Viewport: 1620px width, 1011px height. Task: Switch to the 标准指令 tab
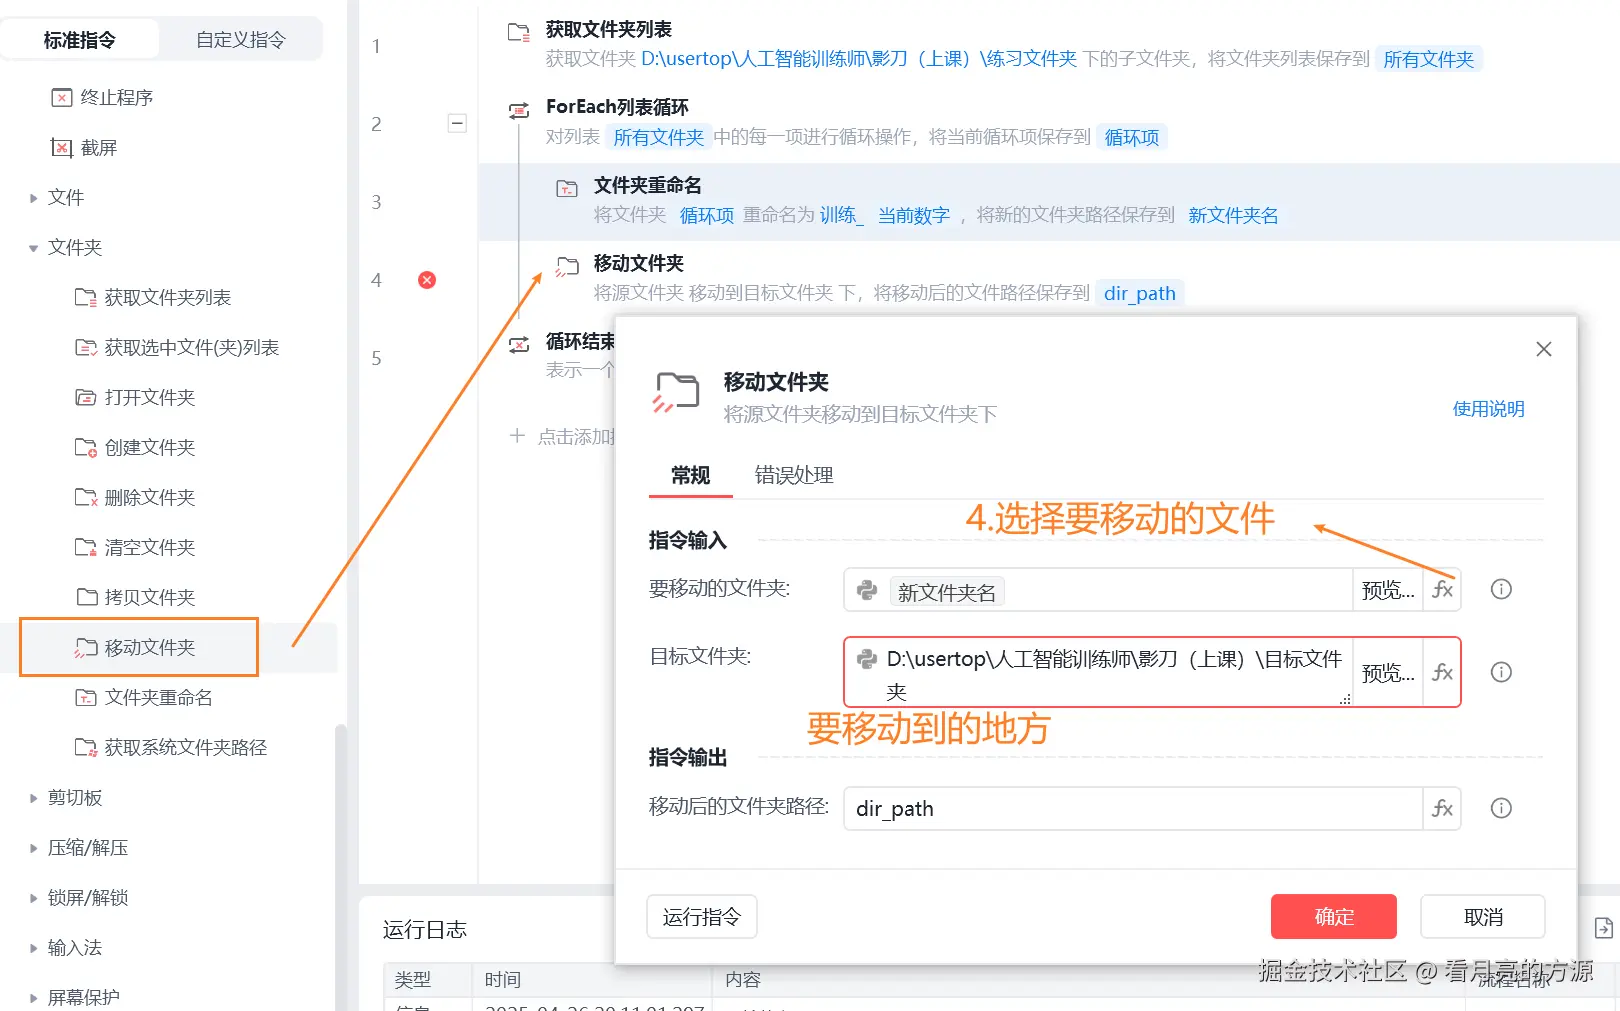pos(80,40)
